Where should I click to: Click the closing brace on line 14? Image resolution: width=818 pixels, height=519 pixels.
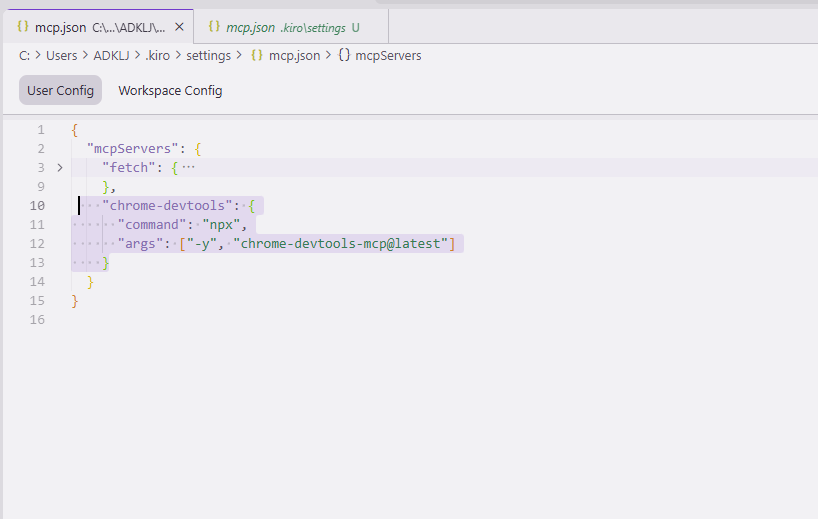[90, 282]
